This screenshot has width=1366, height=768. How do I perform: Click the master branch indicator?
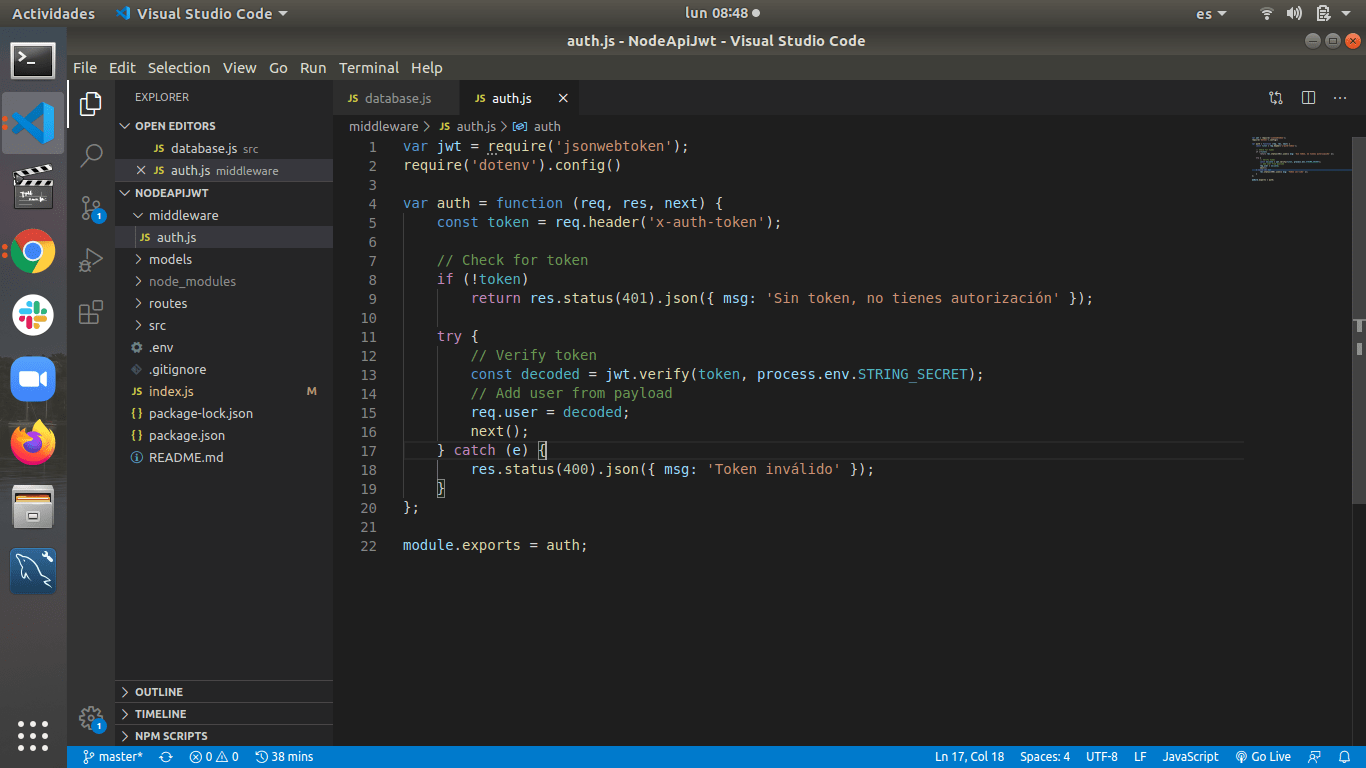click(113, 757)
